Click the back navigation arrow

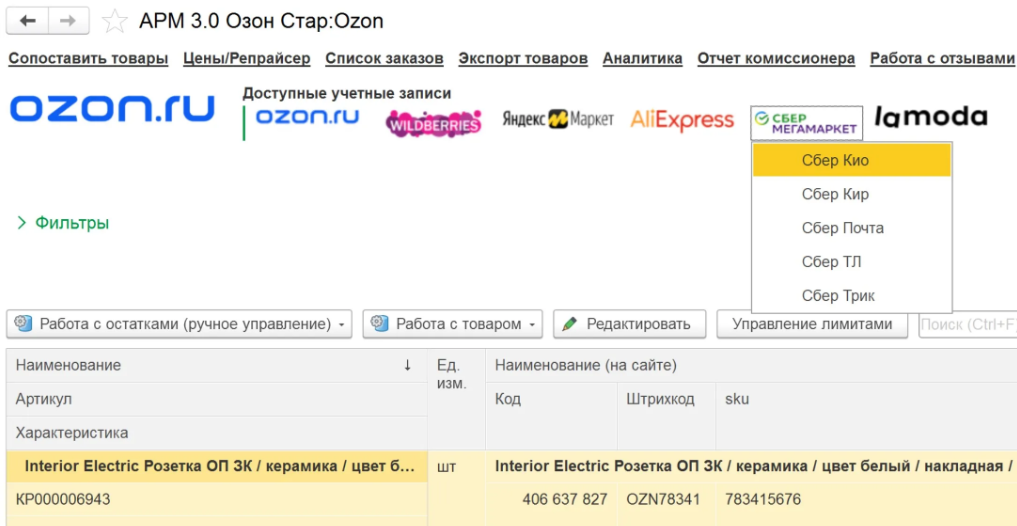[x=28, y=21]
